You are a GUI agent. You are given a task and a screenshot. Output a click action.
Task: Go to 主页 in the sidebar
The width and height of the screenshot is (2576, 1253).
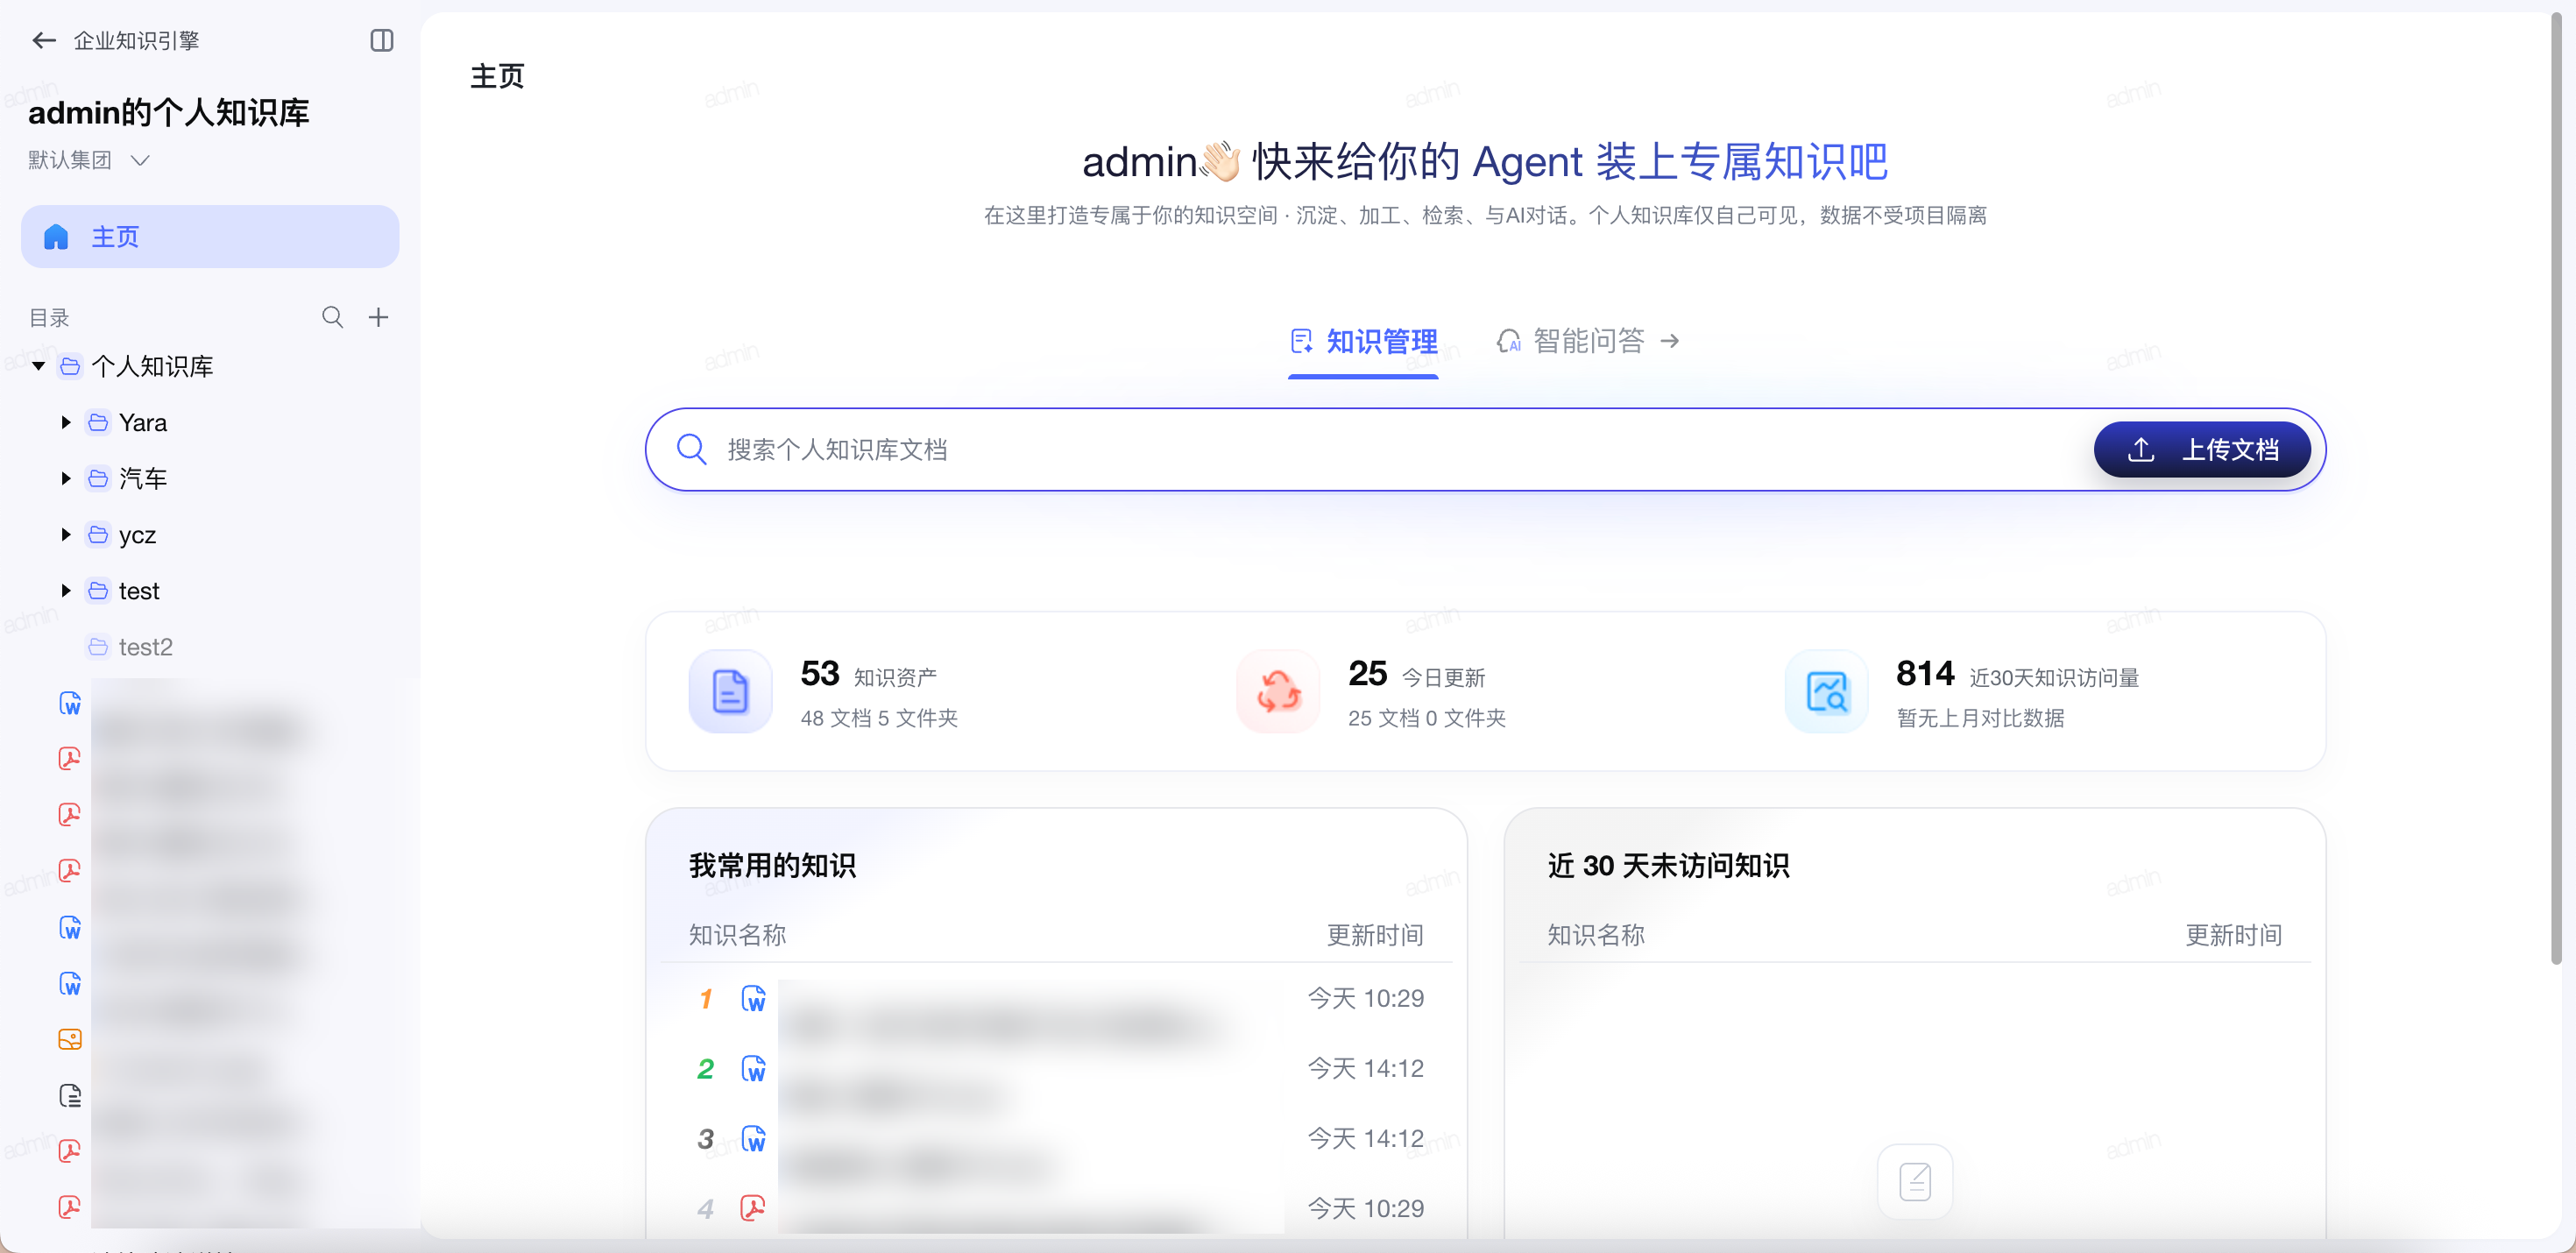(x=210, y=237)
